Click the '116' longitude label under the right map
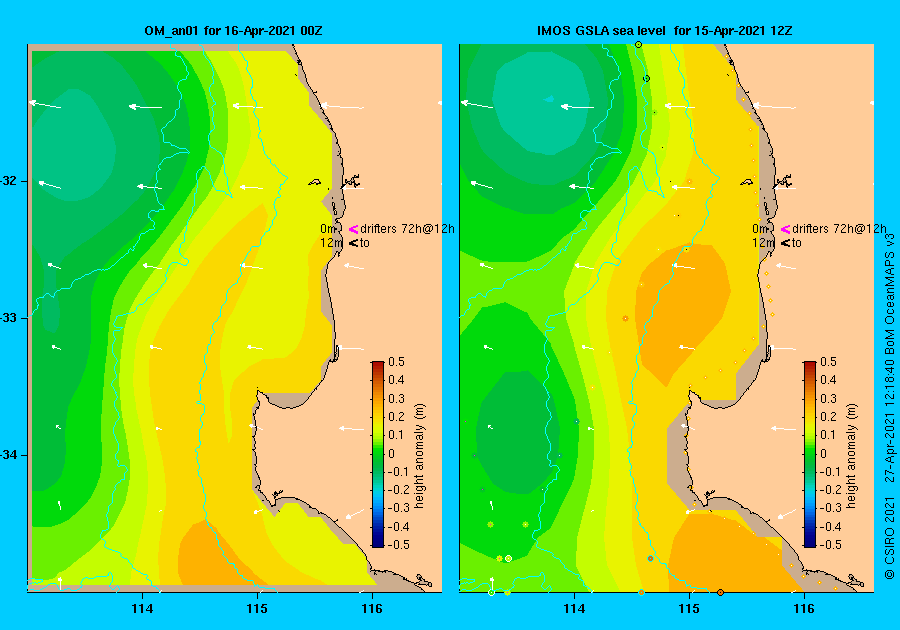The image size is (900, 630). (x=804, y=609)
